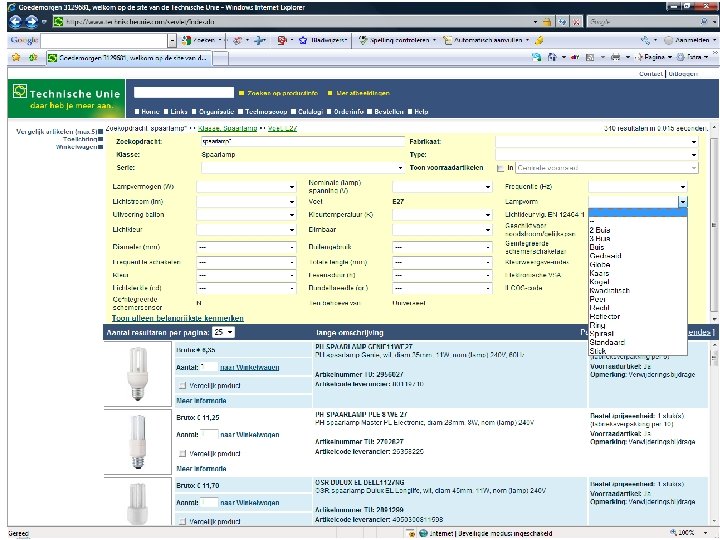The height and width of the screenshot is (540, 720).
Task: Select the Met afbeeldingen option
Action: pos(359,93)
